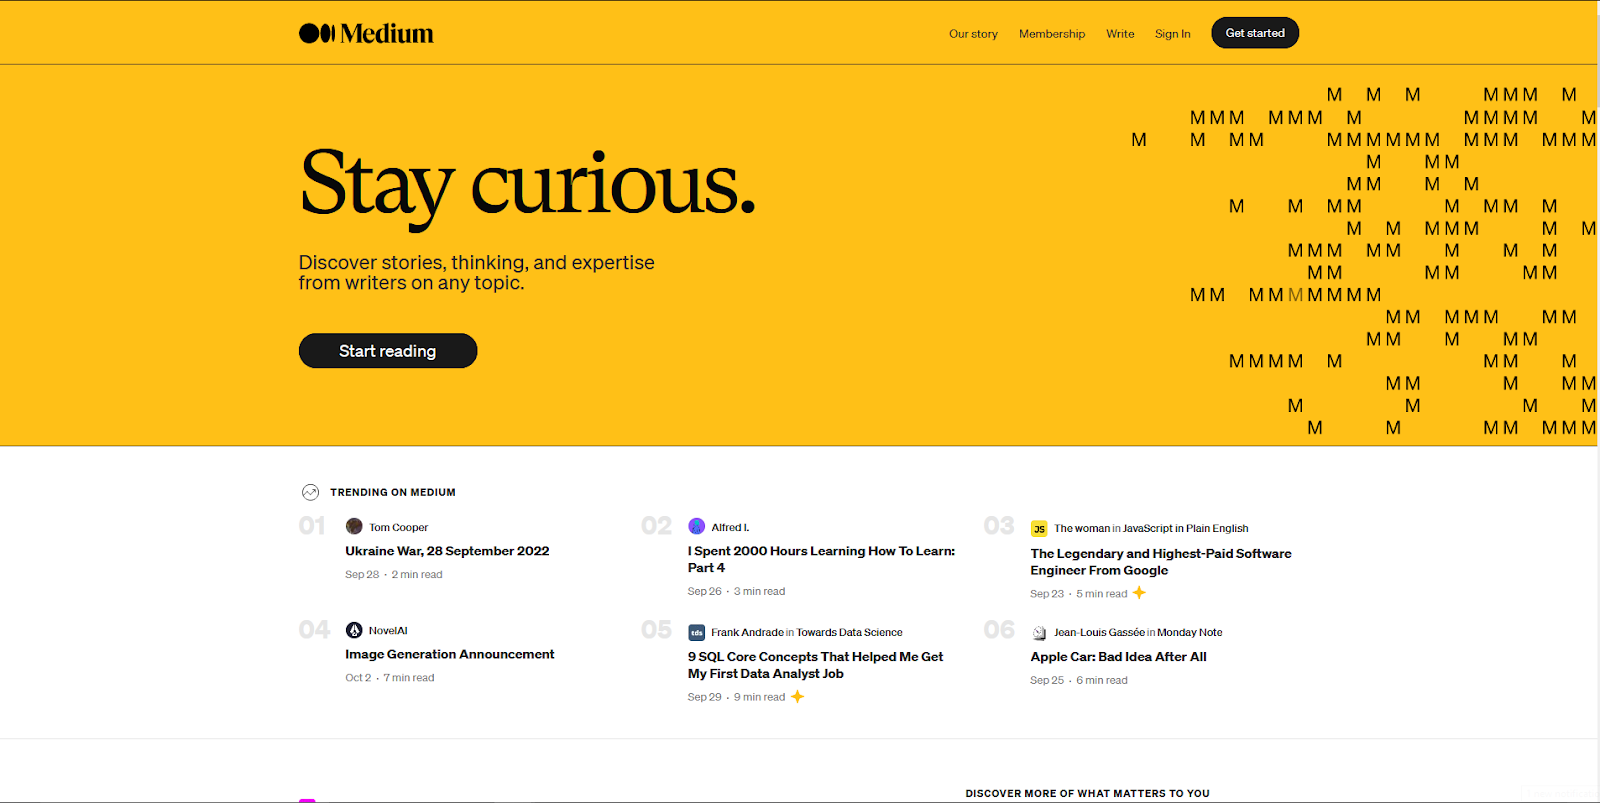Click JavaScript in Plain English JS icon
The height and width of the screenshot is (803, 1600).
[x=1039, y=528]
